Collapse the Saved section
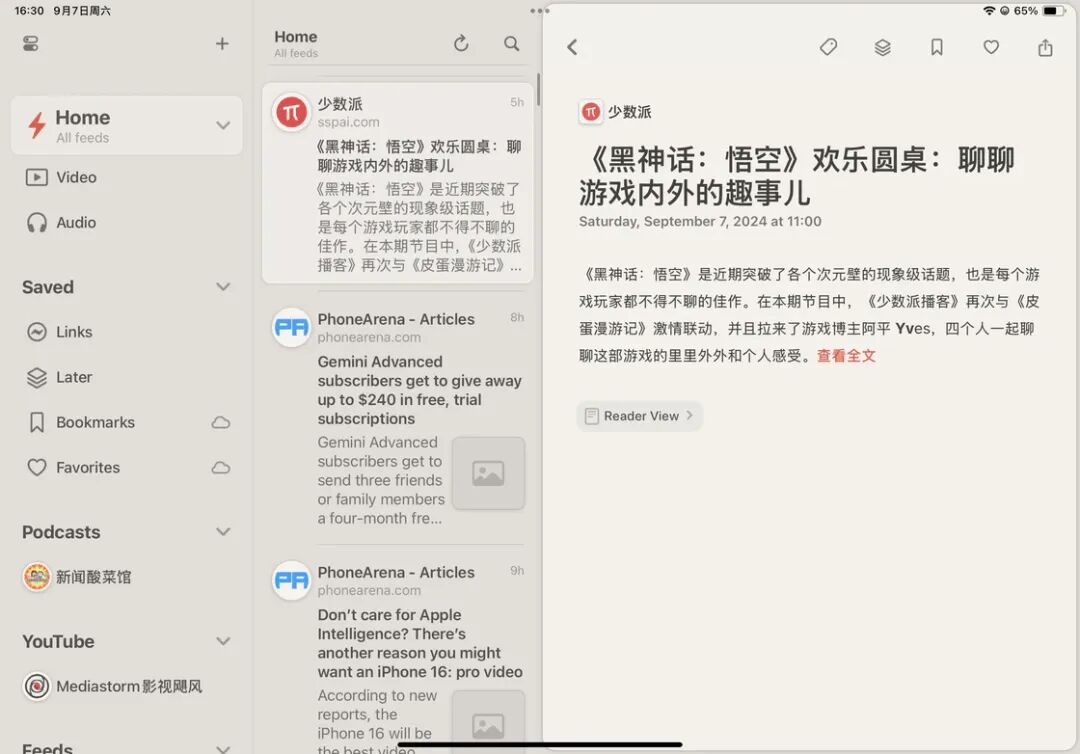The width and height of the screenshot is (1080, 754). pos(222,286)
